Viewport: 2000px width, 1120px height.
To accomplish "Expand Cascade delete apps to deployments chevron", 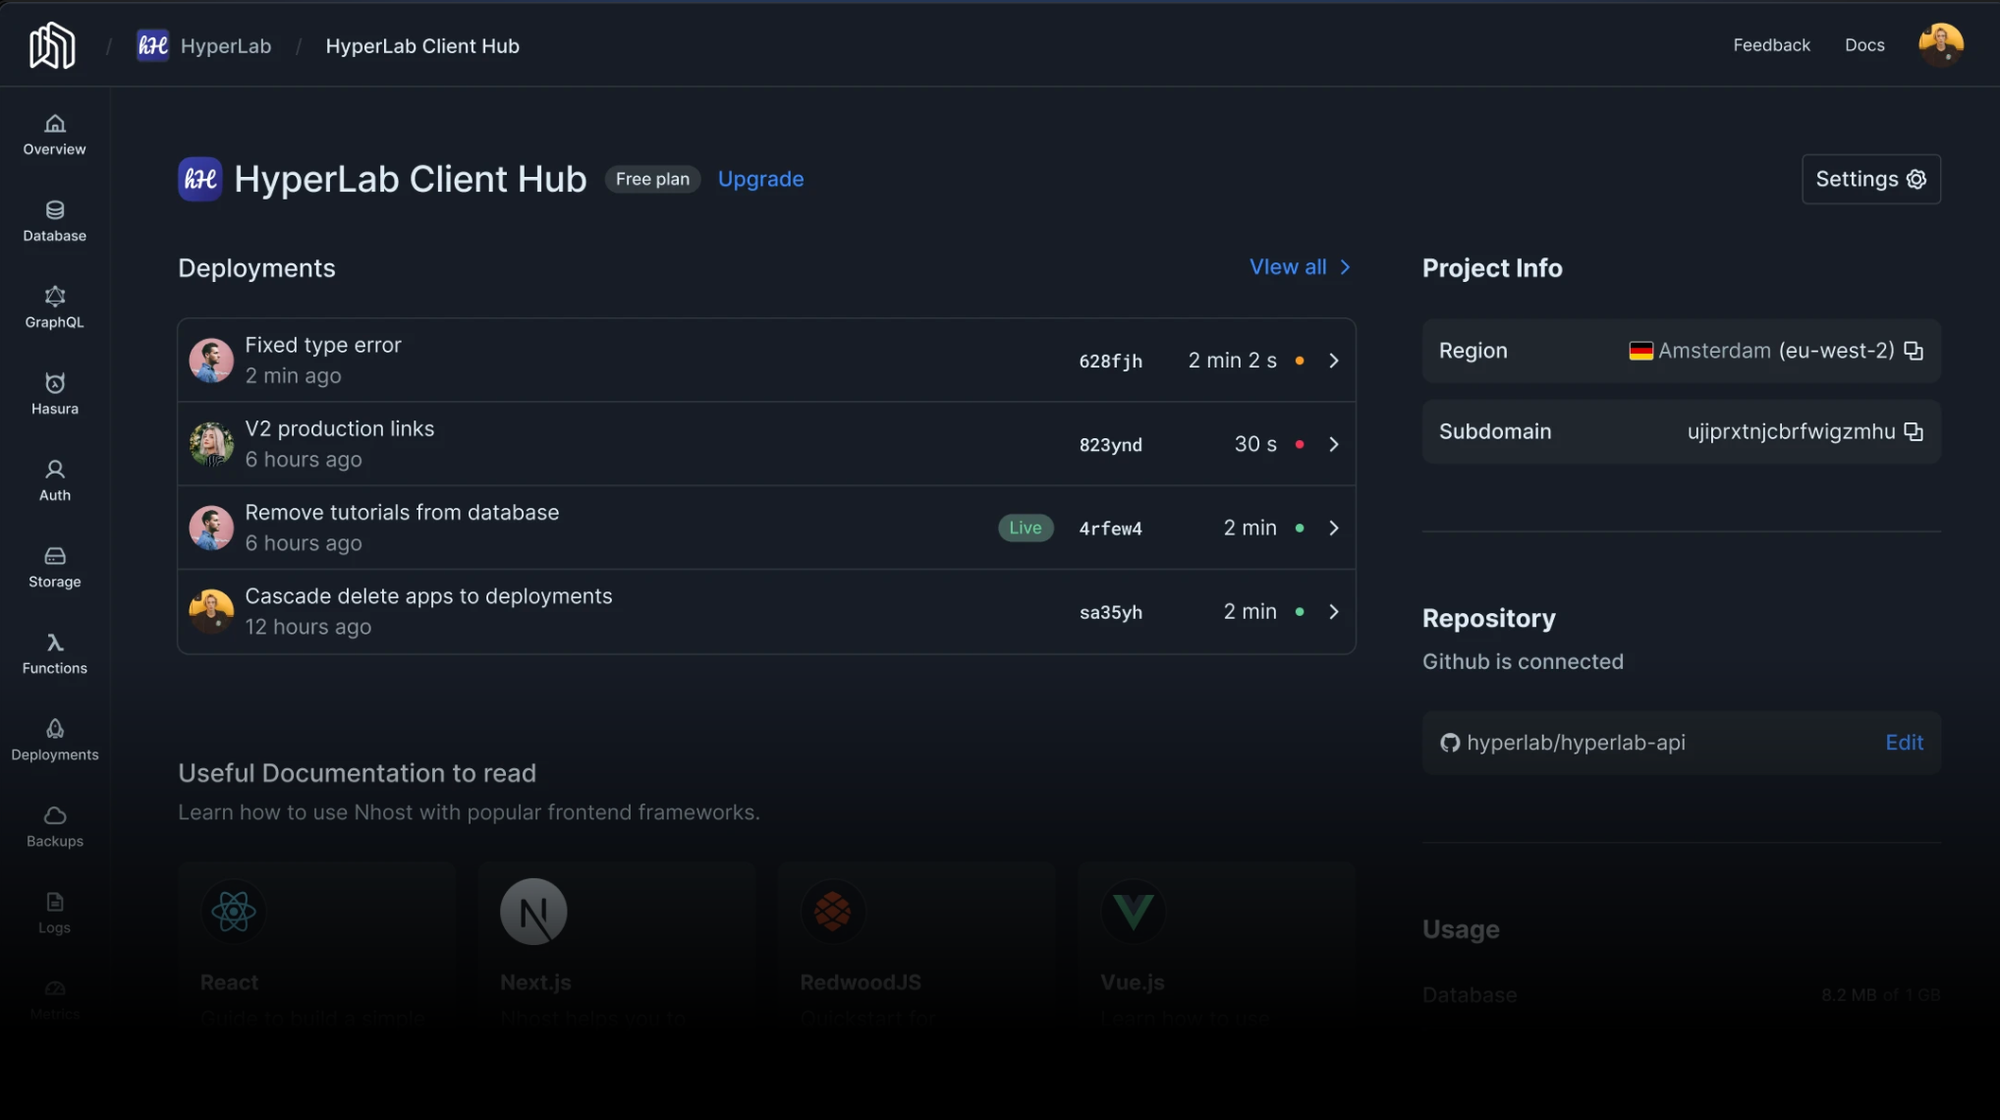I will tap(1333, 612).
